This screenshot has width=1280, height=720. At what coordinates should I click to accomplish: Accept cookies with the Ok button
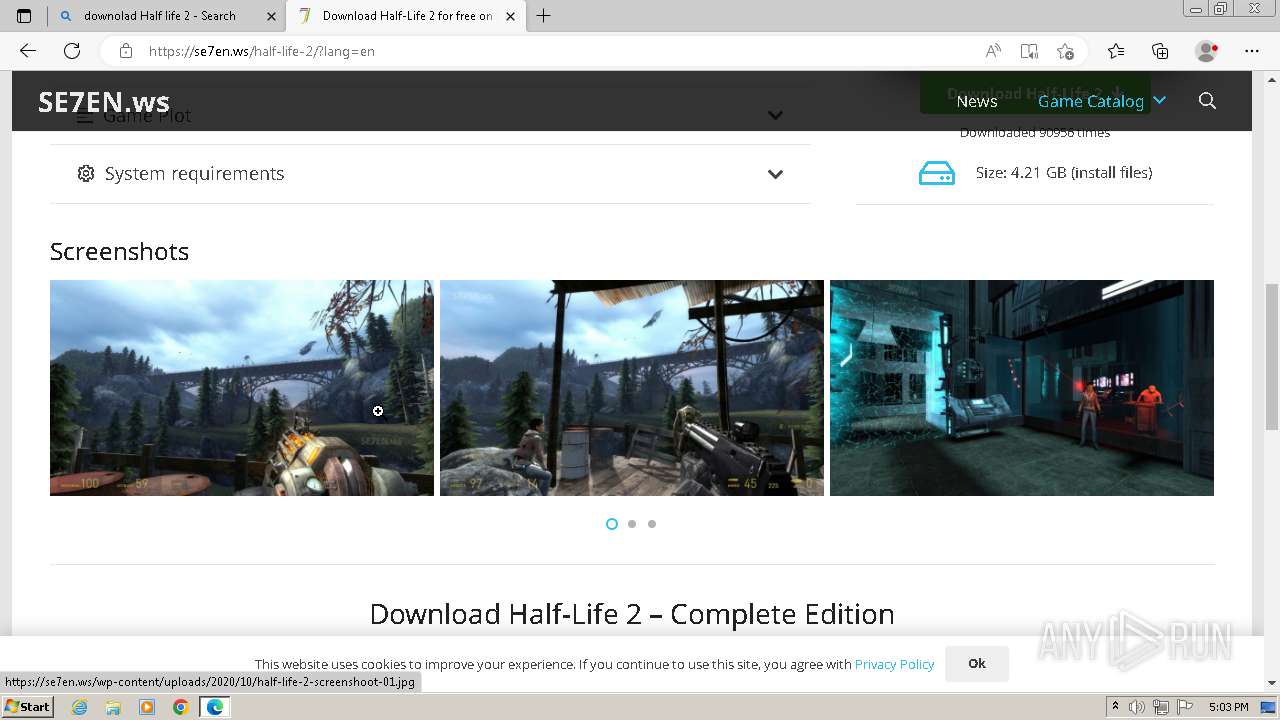coord(977,663)
